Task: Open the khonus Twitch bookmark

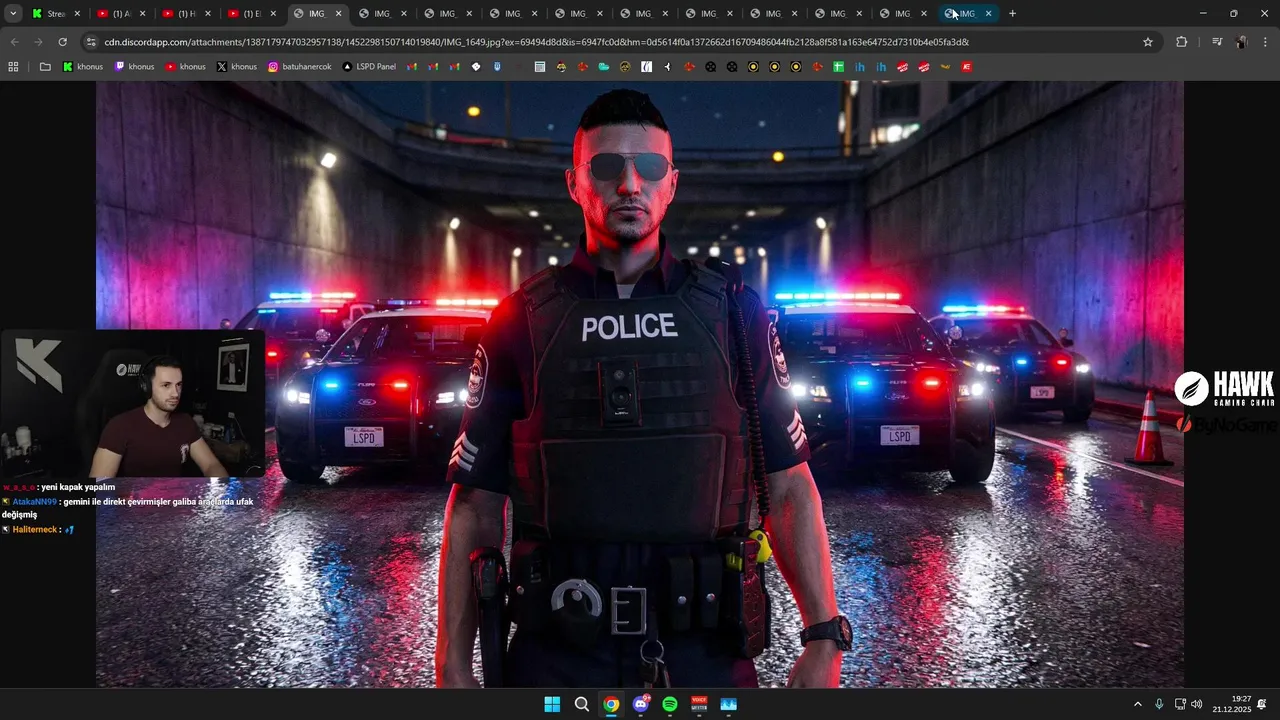Action: (134, 67)
